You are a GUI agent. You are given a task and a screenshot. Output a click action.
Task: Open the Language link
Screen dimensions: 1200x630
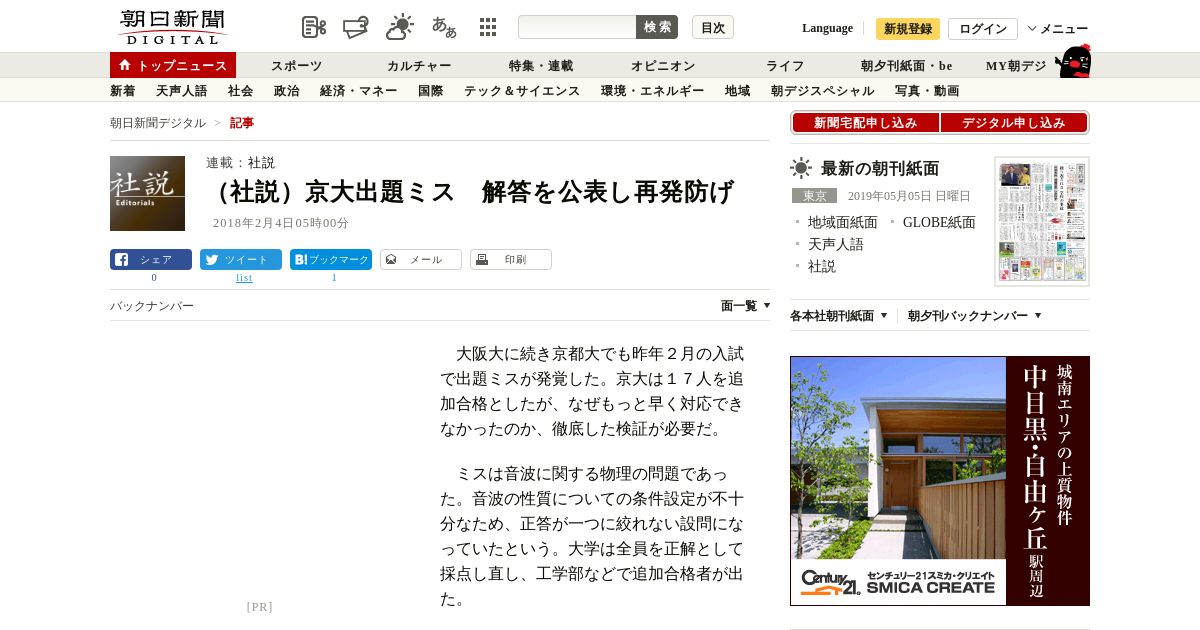(x=827, y=28)
